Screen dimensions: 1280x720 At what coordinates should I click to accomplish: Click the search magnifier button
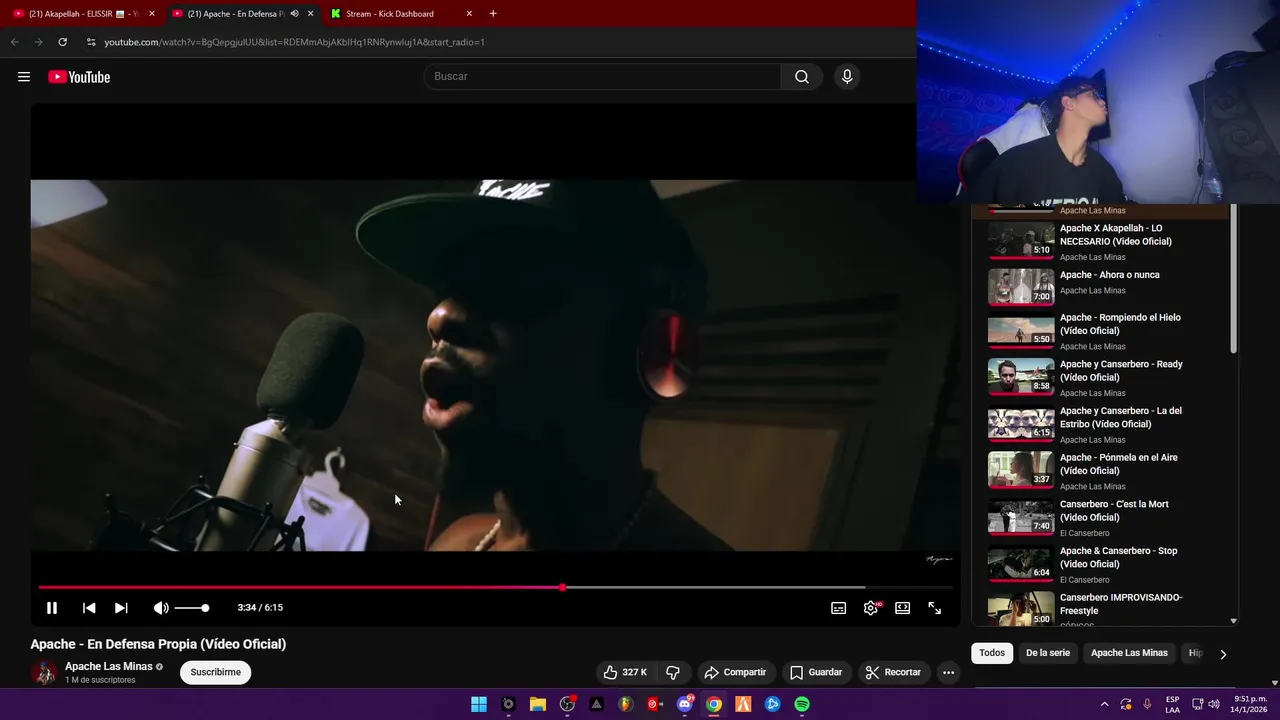(x=802, y=77)
